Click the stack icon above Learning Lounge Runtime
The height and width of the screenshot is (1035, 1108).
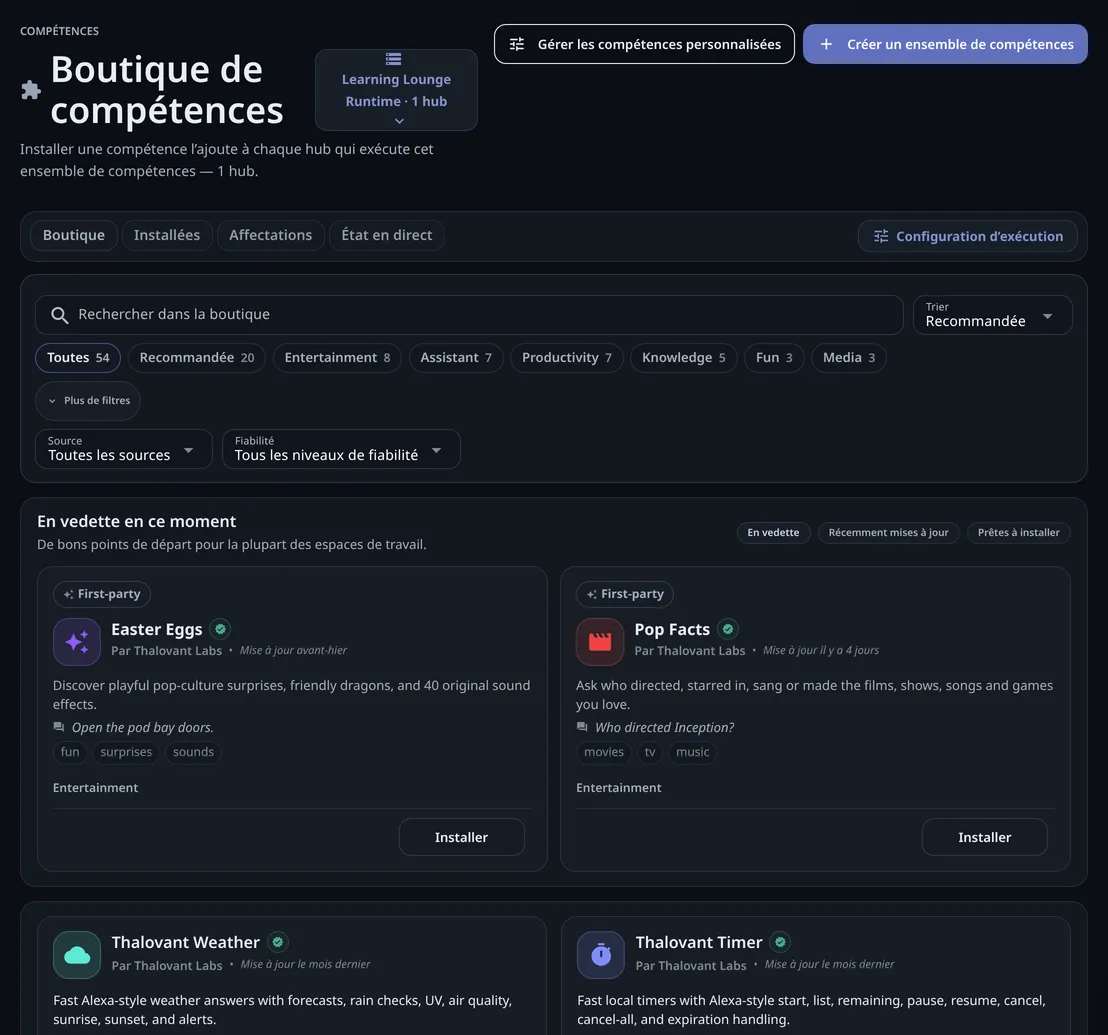tap(394, 59)
